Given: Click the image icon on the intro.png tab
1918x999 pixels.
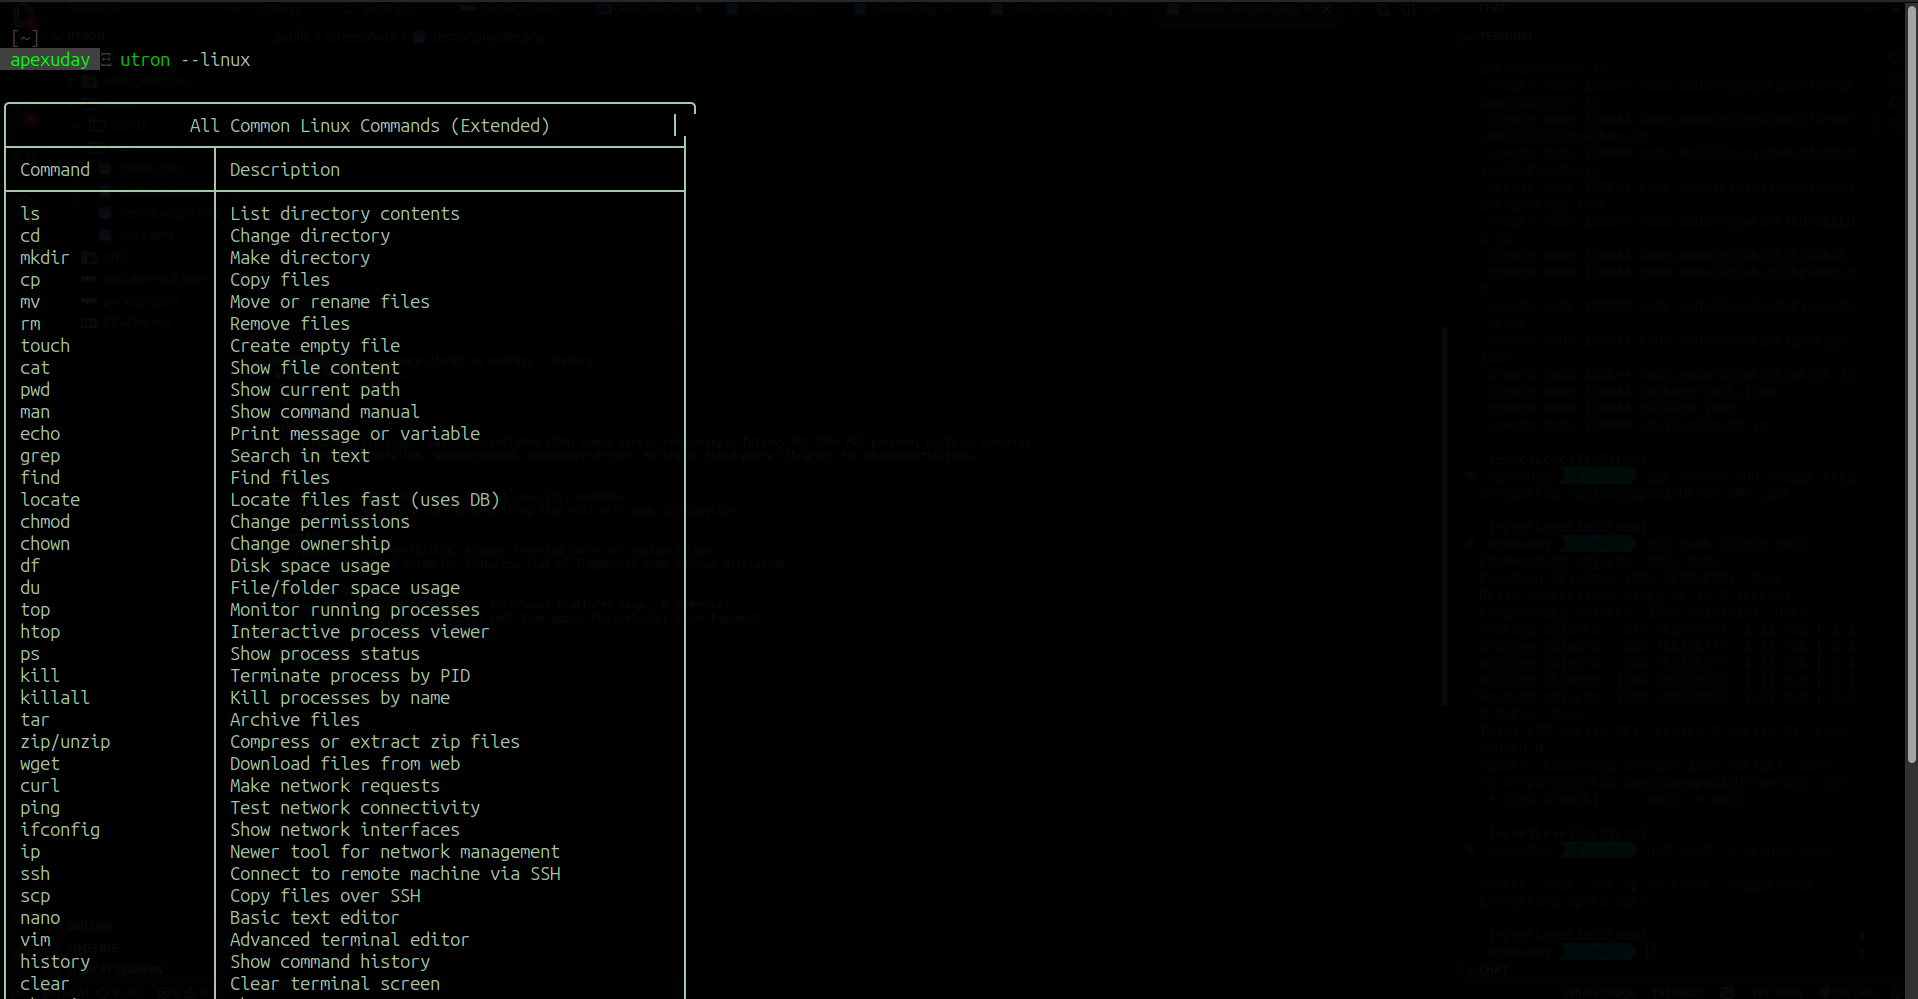Looking at the screenshot, I should point(731,10).
